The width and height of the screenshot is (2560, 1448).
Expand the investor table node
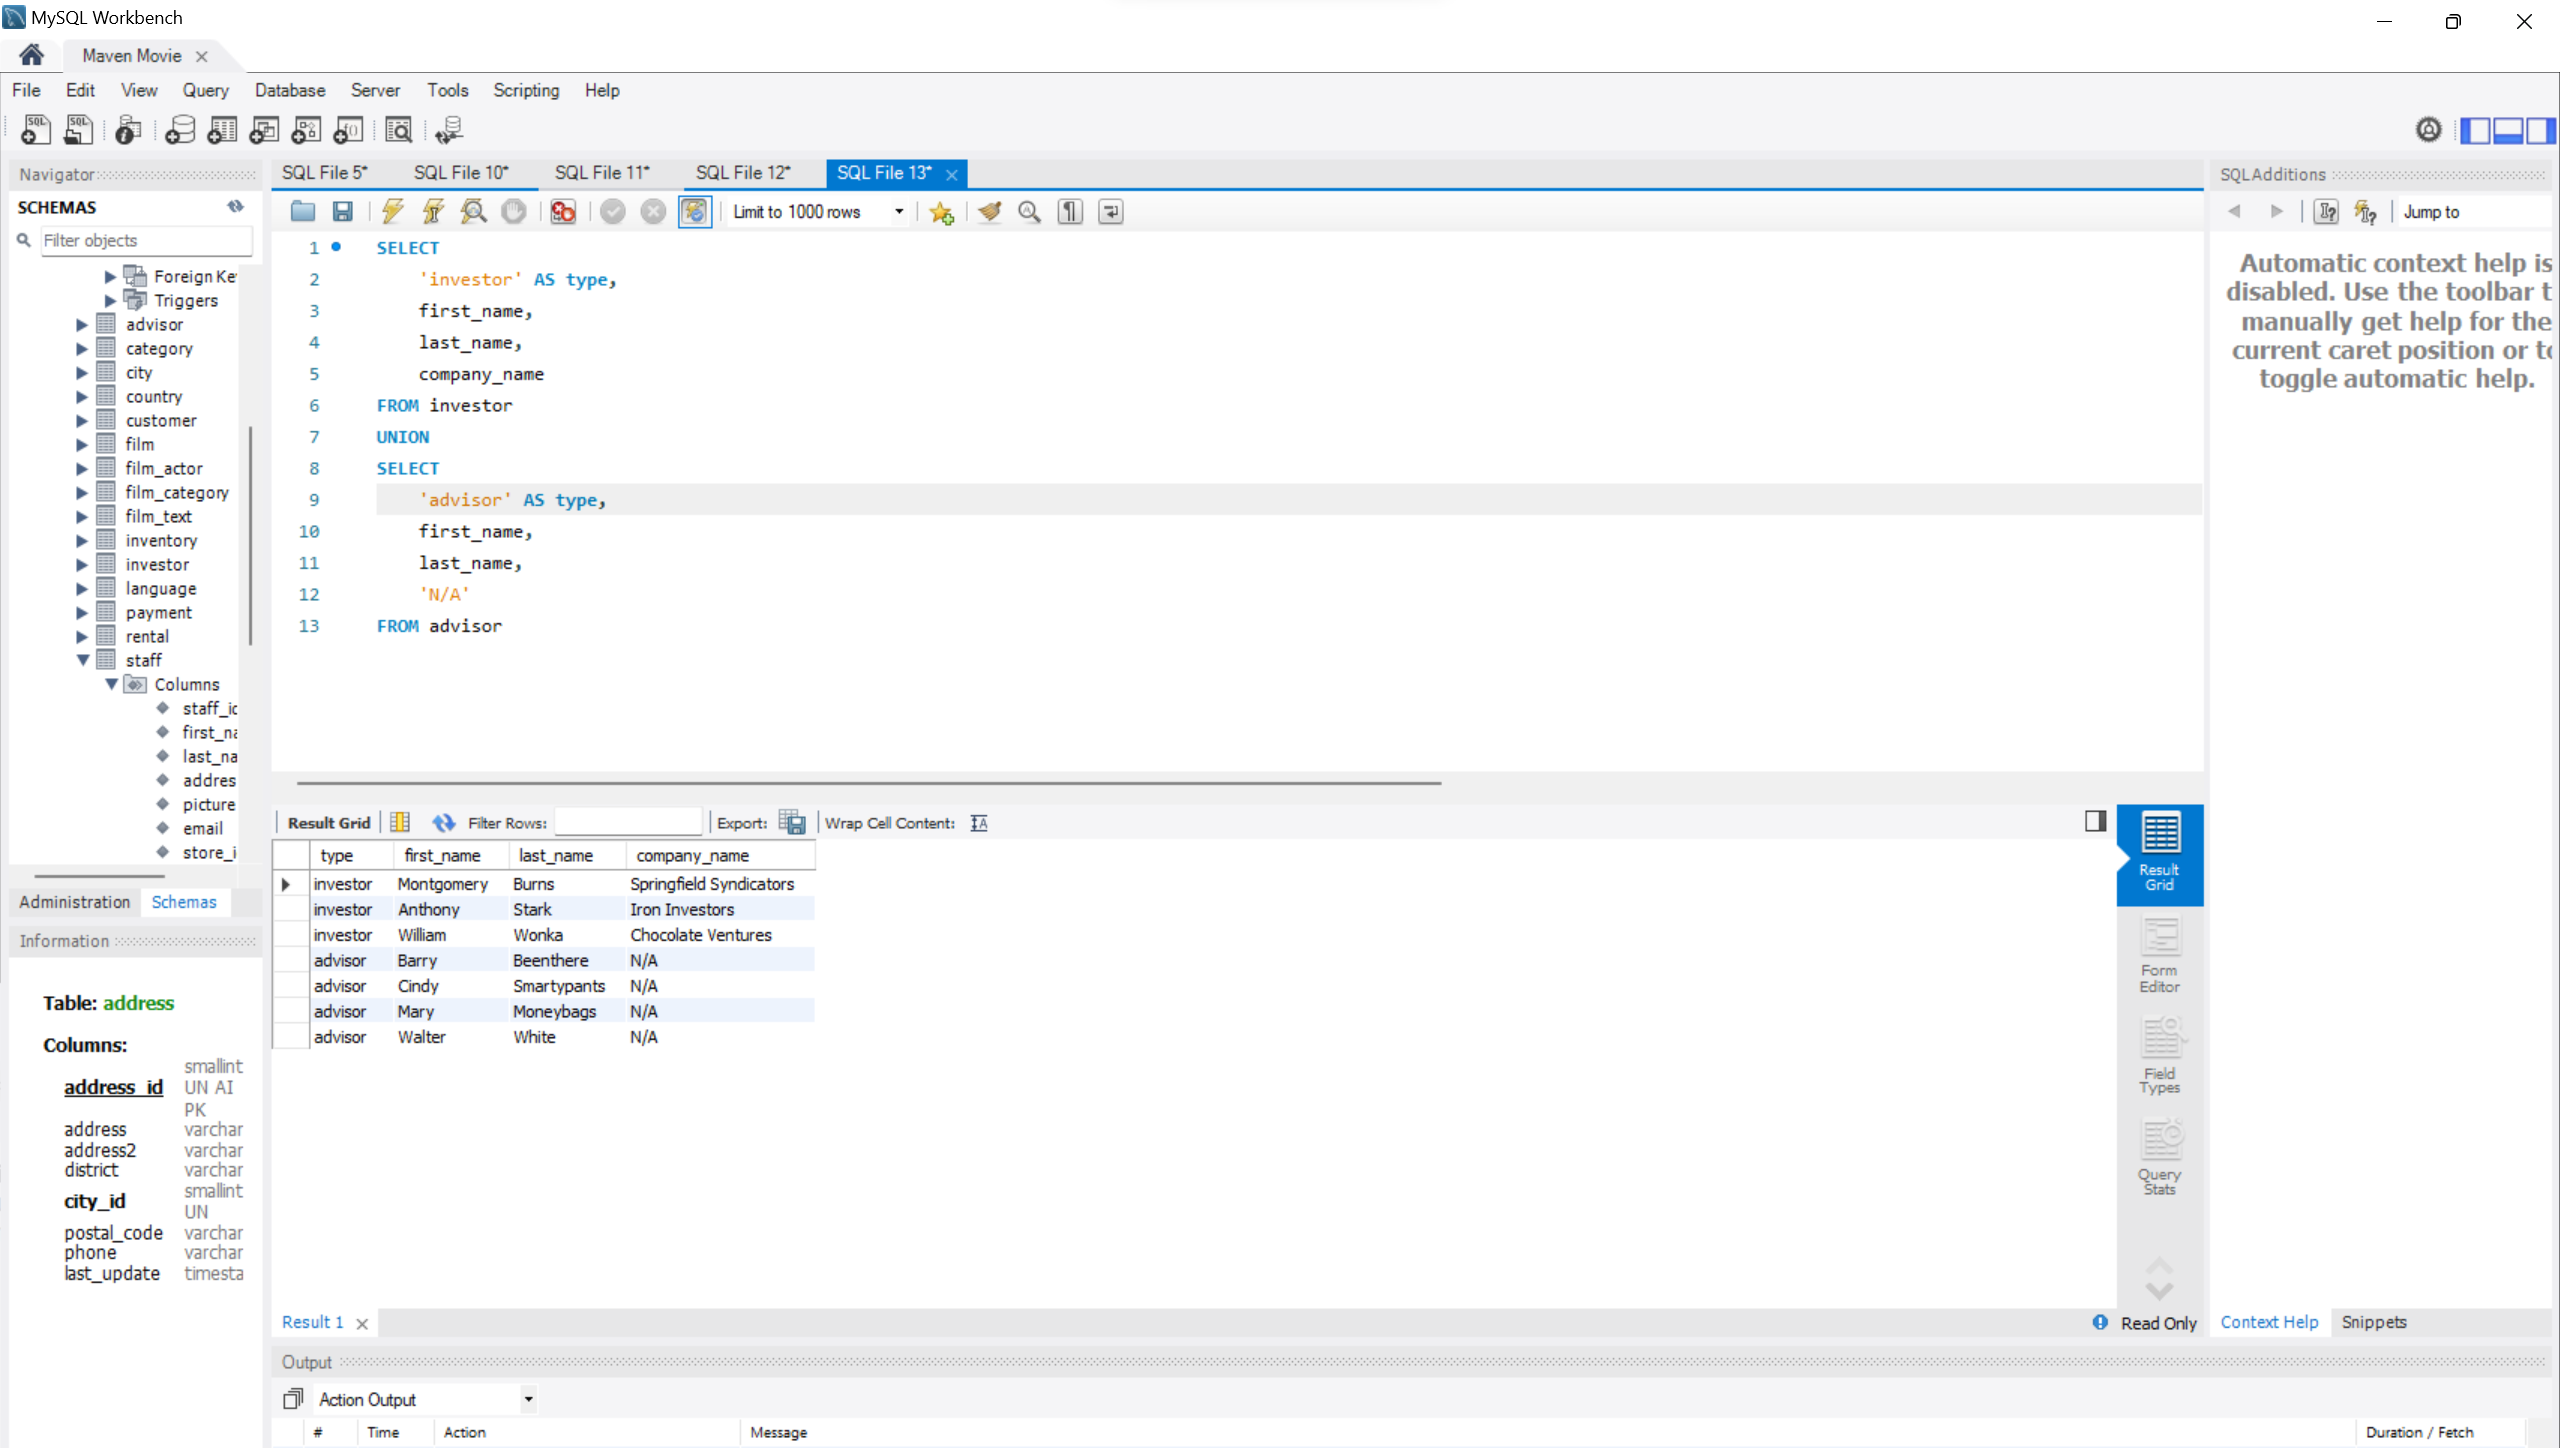coord(83,564)
